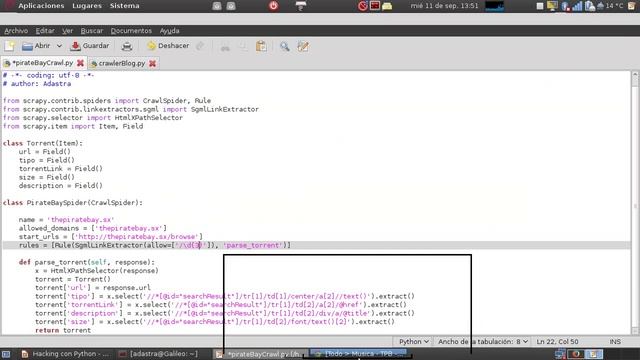Viewport: 640px width, 360px height.
Task: Click the 14 °C weather applet
Action: [x=610, y=6]
